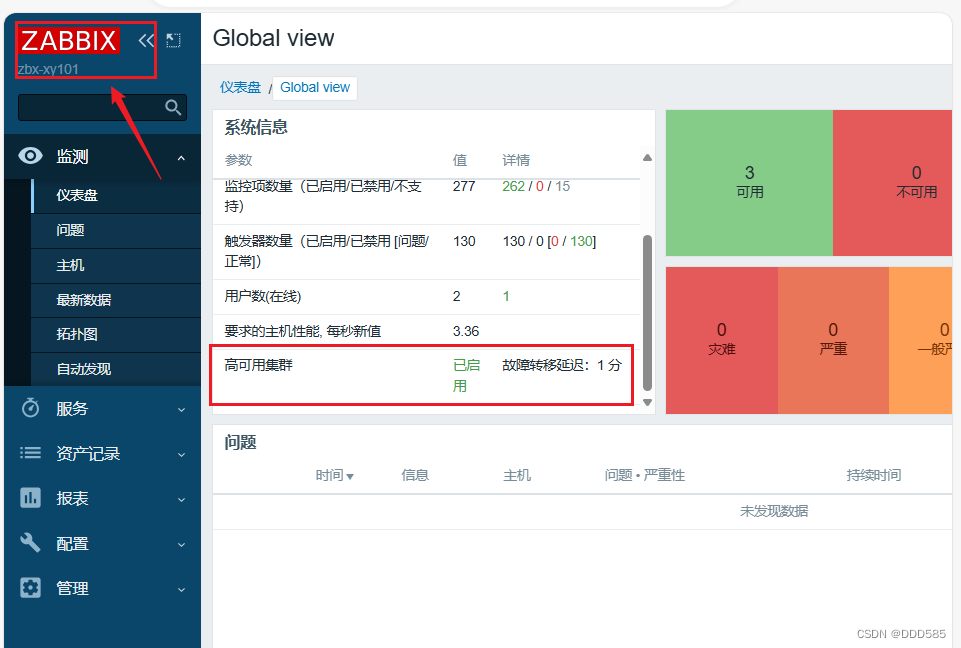The height and width of the screenshot is (648, 961).
Task: Click the search magnifier icon in sidebar
Action: pos(172,107)
